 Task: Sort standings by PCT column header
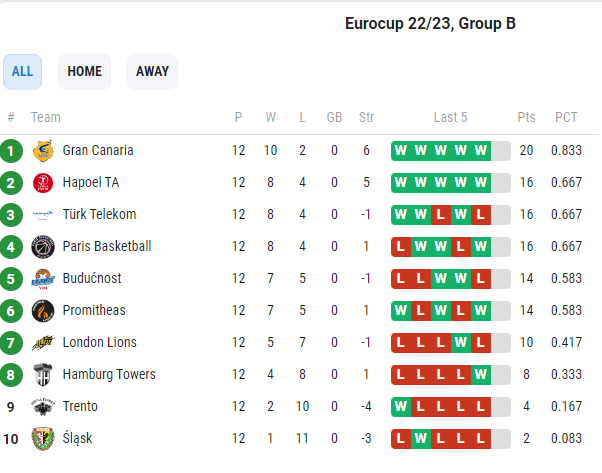(x=566, y=117)
